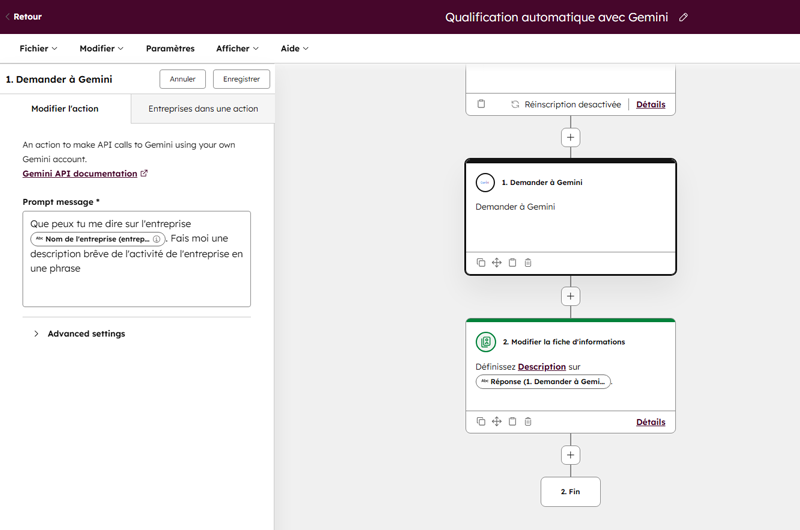800x530 pixels.
Task: Click inside the Prompt message text field
Action: pyautogui.click(x=136, y=285)
